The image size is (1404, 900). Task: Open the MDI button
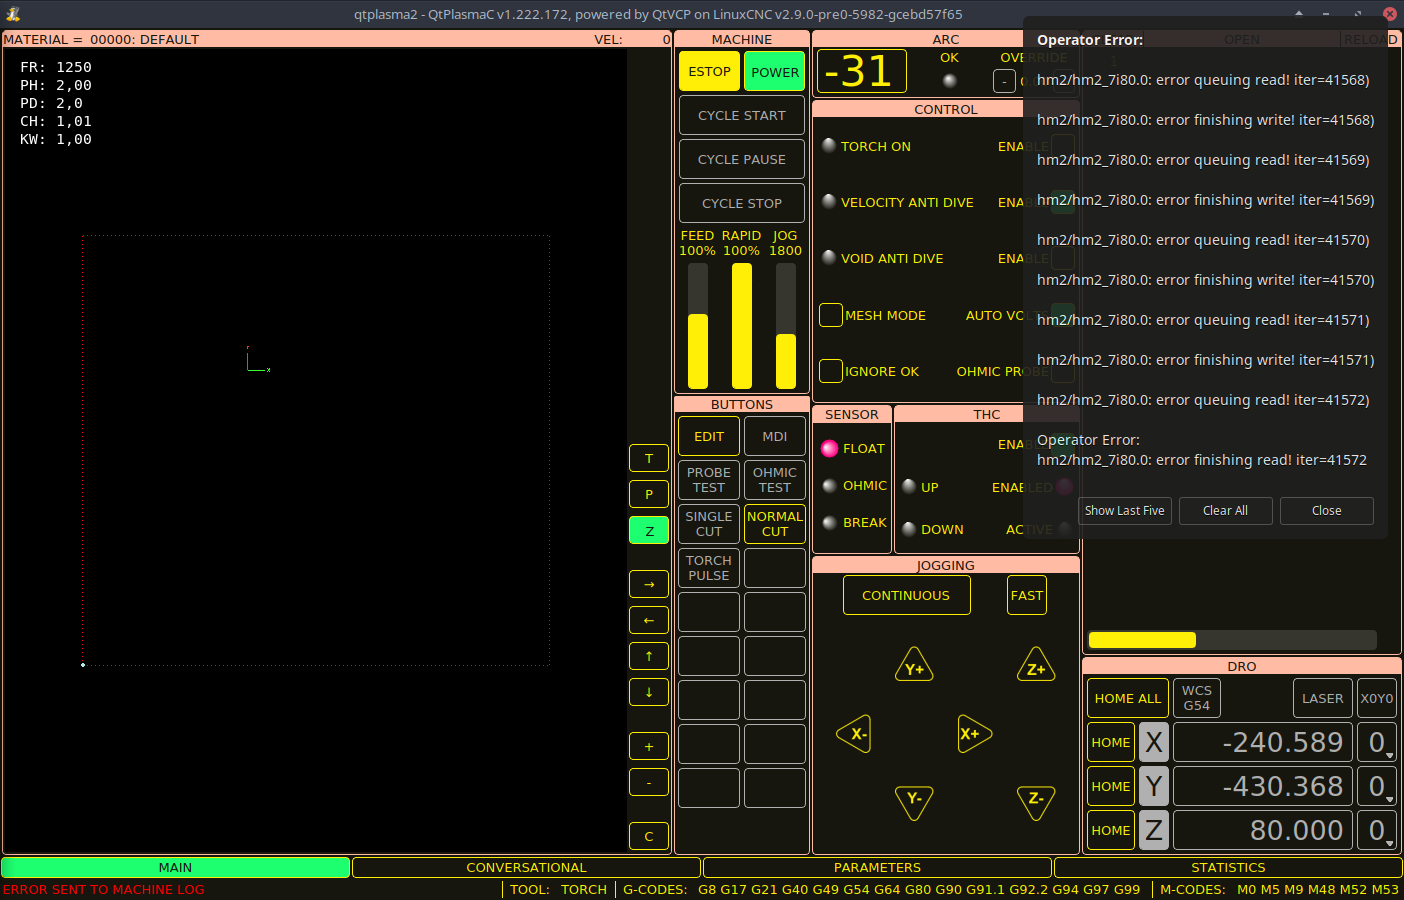[x=775, y=436]
